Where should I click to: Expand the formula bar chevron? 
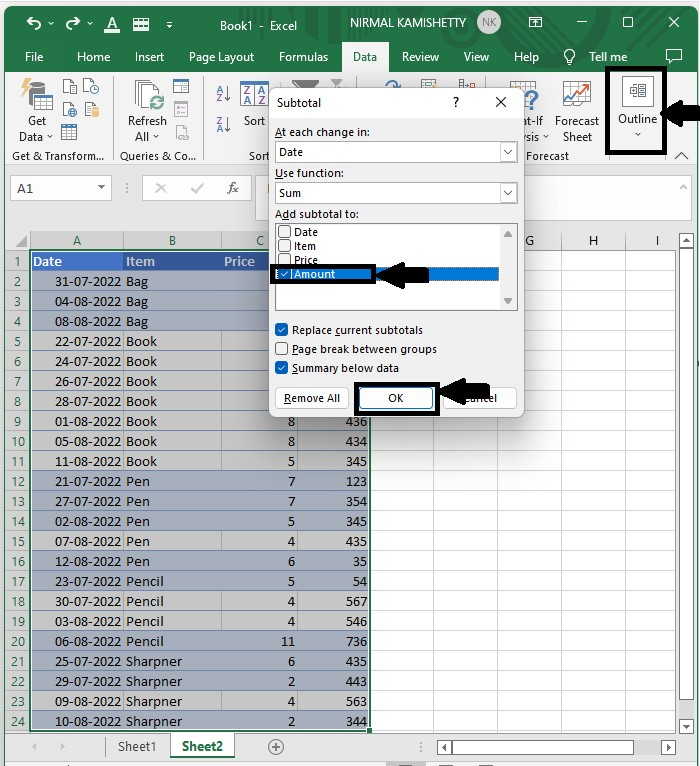point(683,187)
